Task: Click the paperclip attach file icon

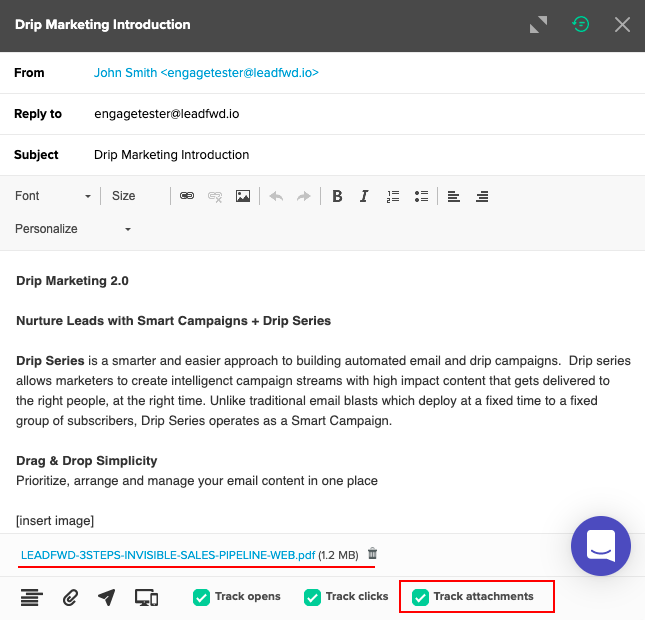Action: pos(70,597)
